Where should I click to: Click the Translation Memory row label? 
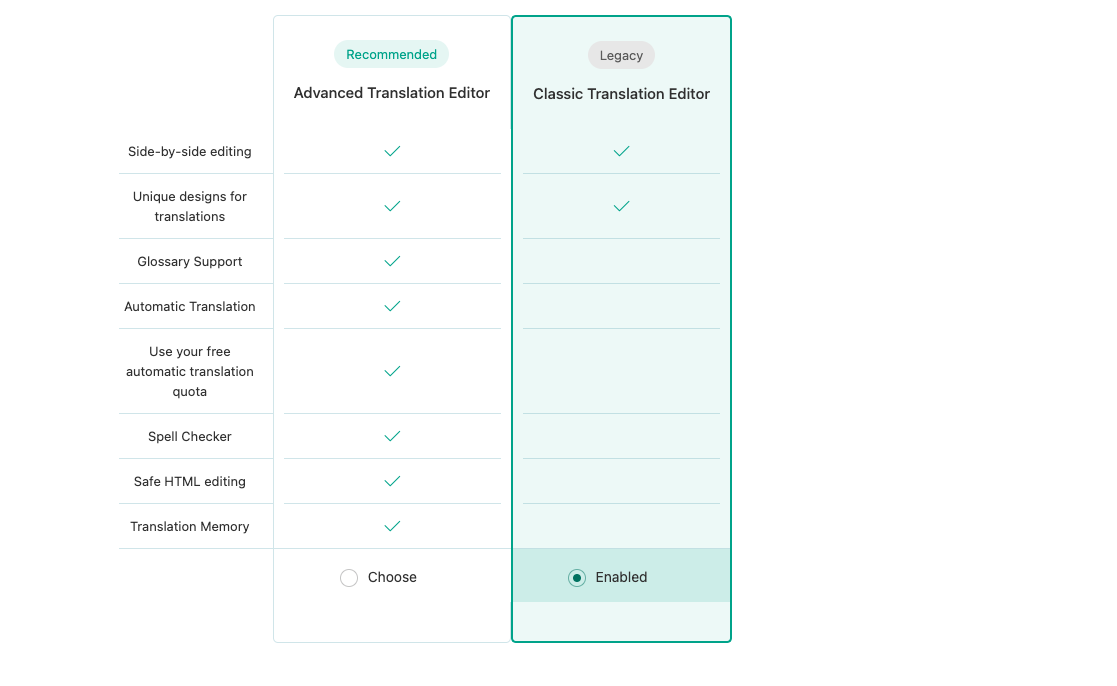pyautogui.click(x=189, y=526)
